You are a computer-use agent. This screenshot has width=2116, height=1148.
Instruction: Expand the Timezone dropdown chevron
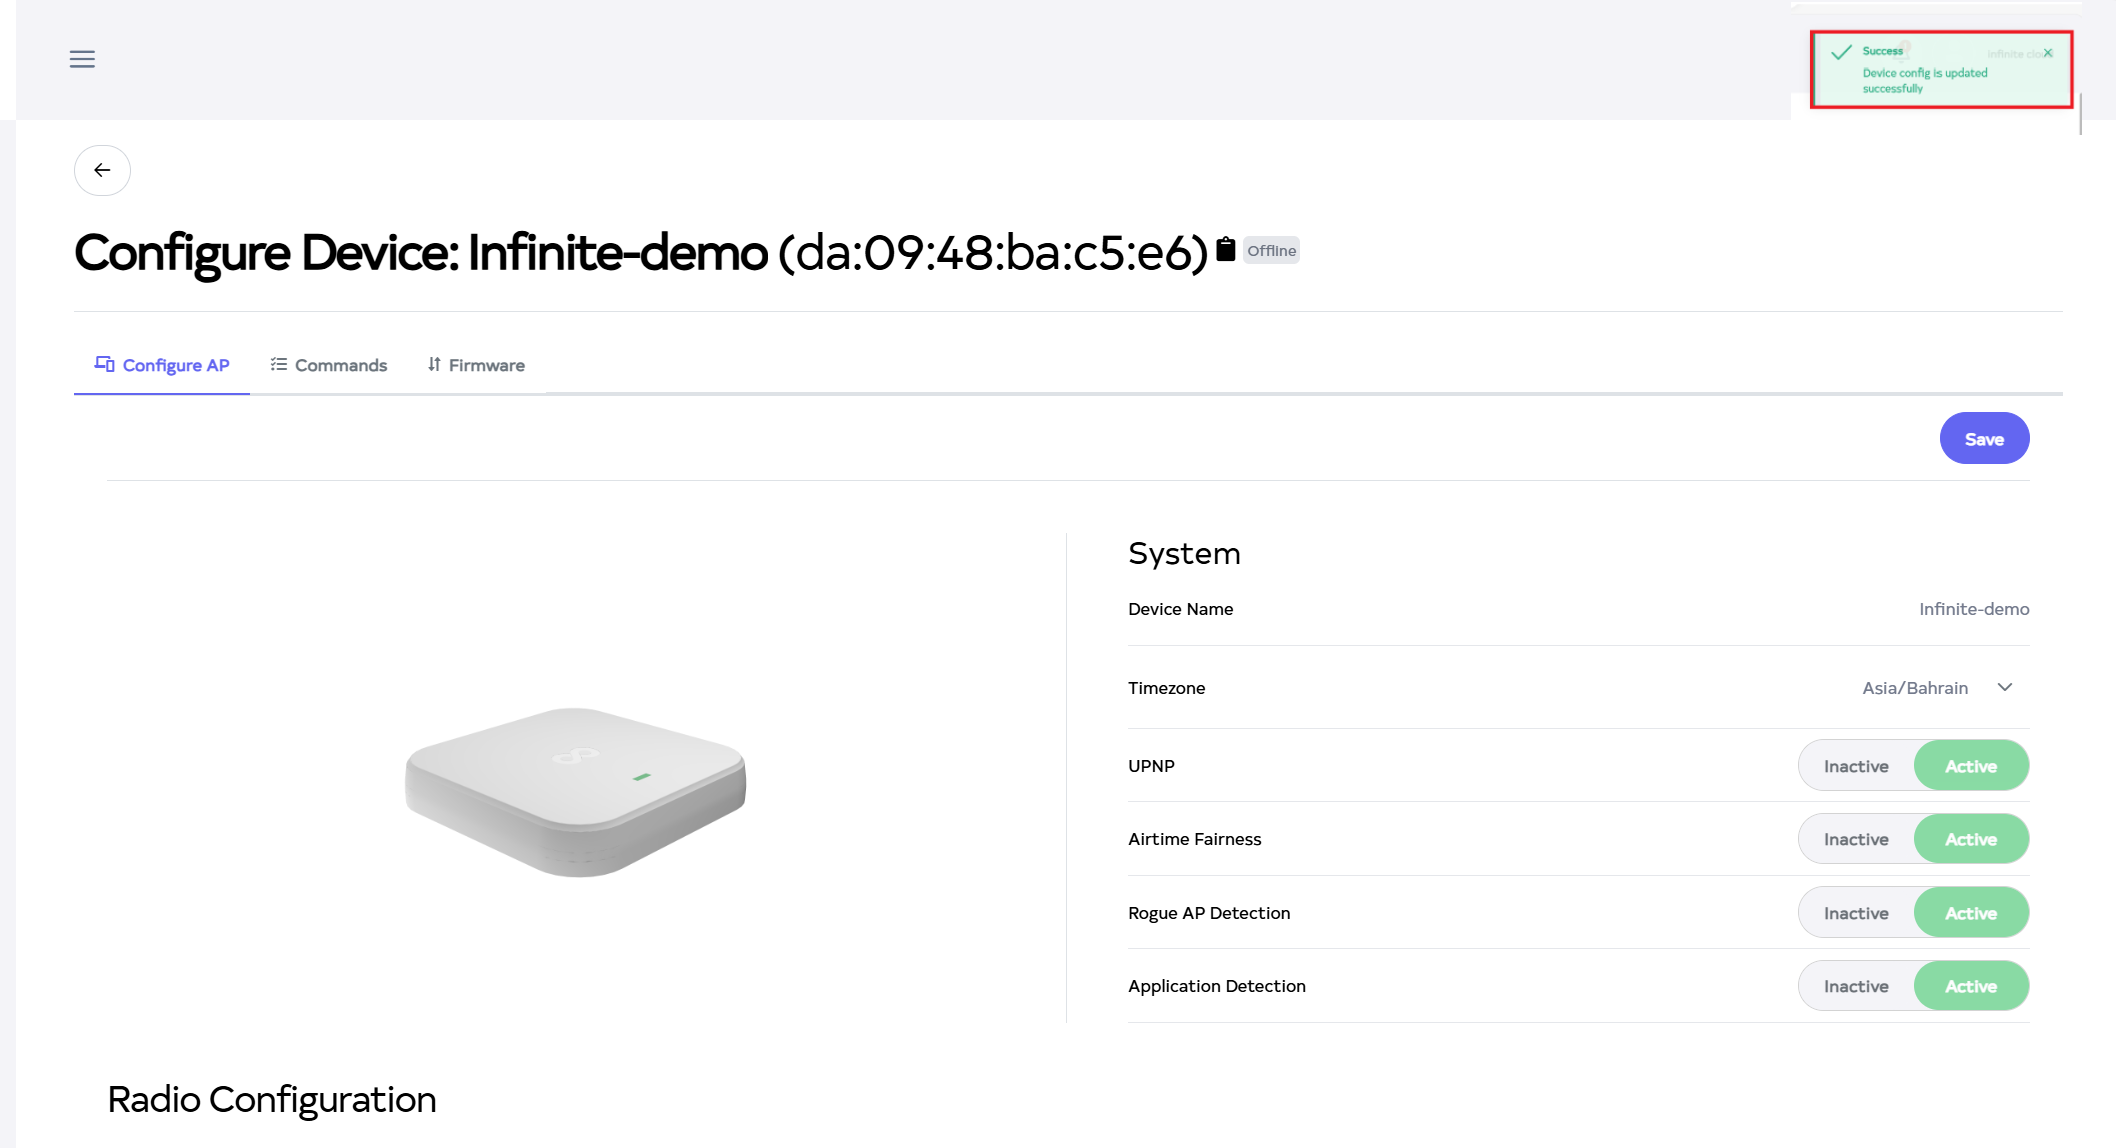(2004, 687)
